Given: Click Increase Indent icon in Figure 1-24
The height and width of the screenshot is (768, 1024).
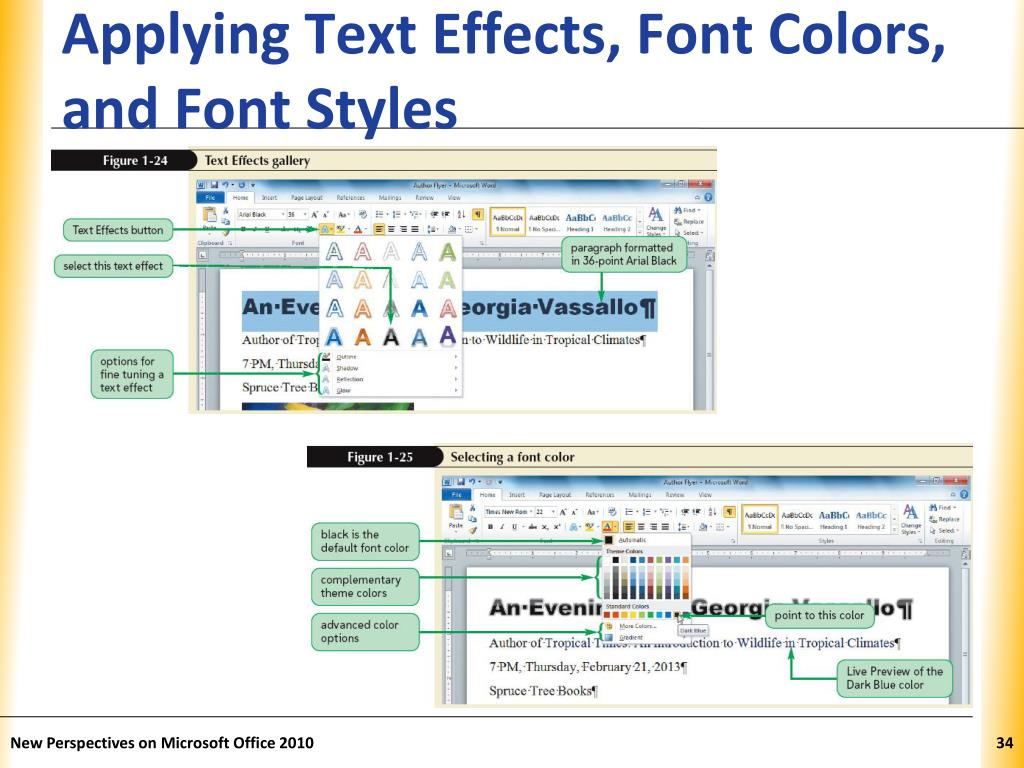Looking at the screenshot, I should [x=446, y=215].
